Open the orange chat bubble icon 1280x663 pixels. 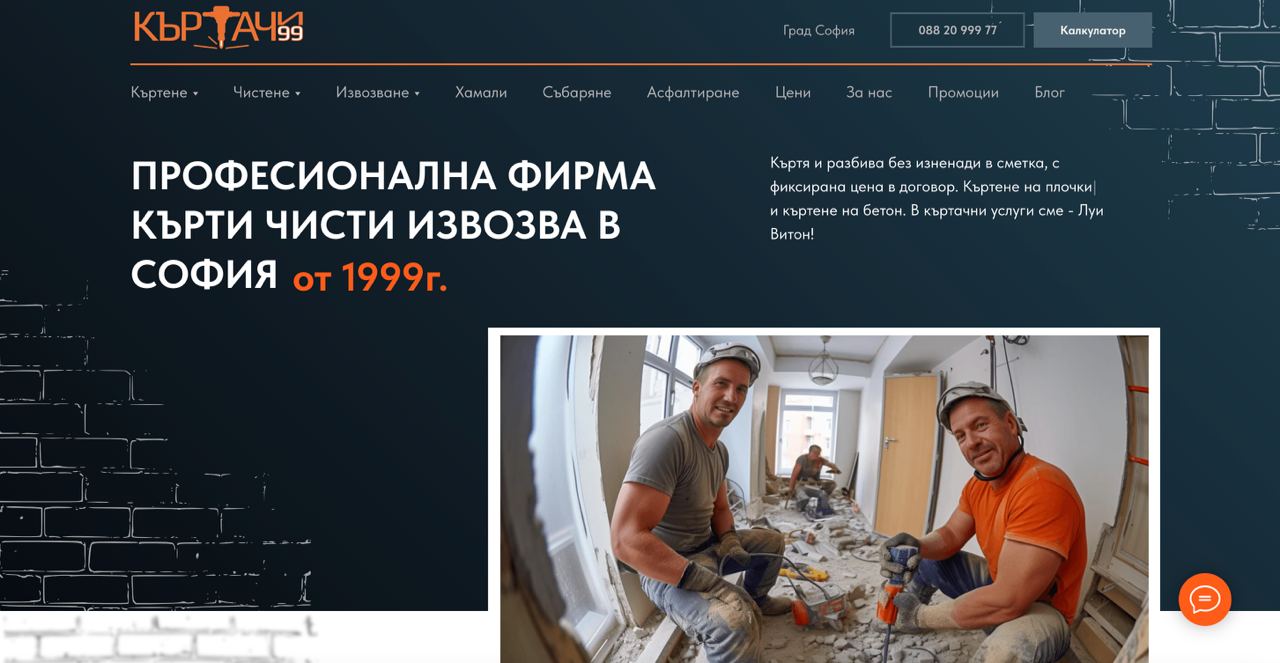tap(1204, 599)
